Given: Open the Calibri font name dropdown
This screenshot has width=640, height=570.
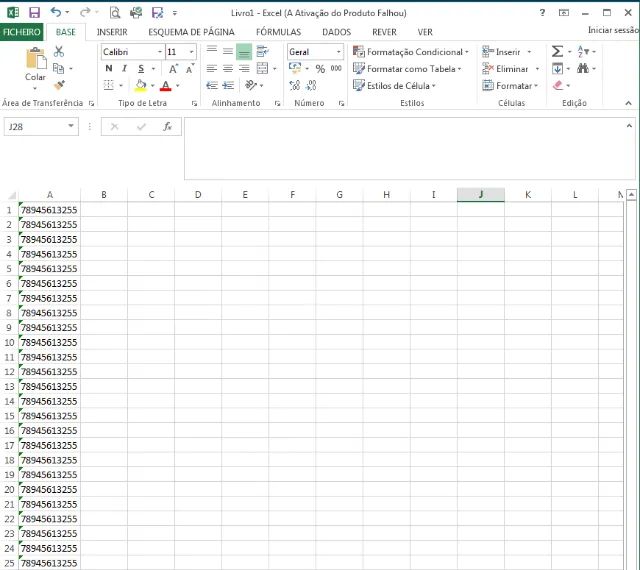Looking at the screenshot, I should coord(159,52).
